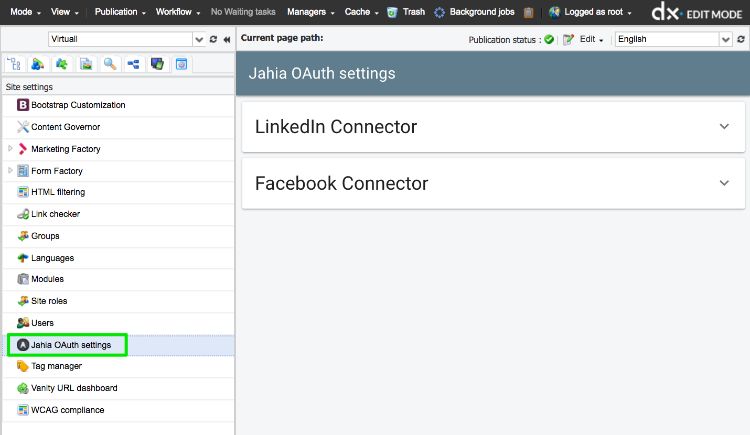Viewport: 750px width, 435px height.
Task: Open Content Governor
Action: [66, 127]
